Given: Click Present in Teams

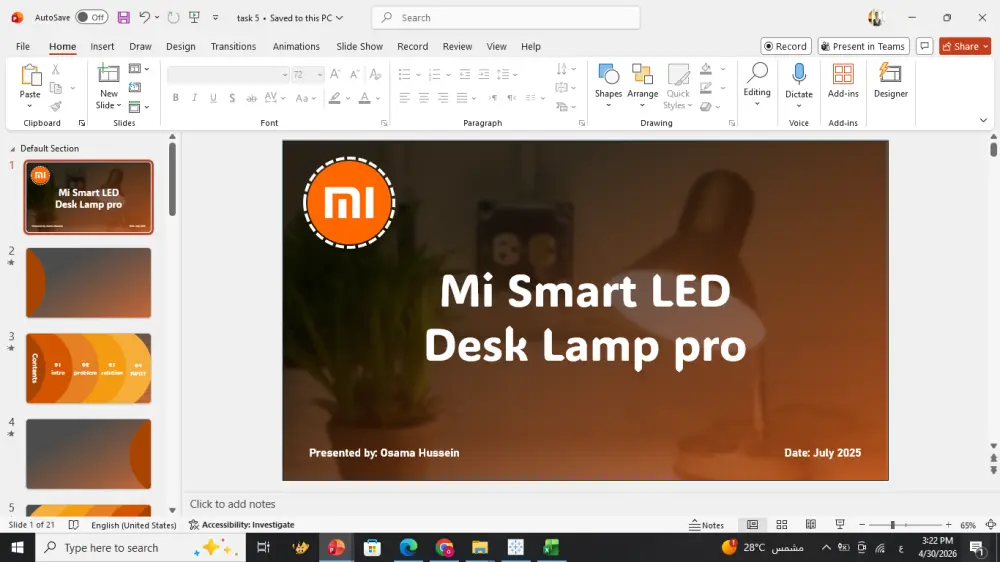Looking at the screenshot, I should pyautogui.click(x=863, y=46).
